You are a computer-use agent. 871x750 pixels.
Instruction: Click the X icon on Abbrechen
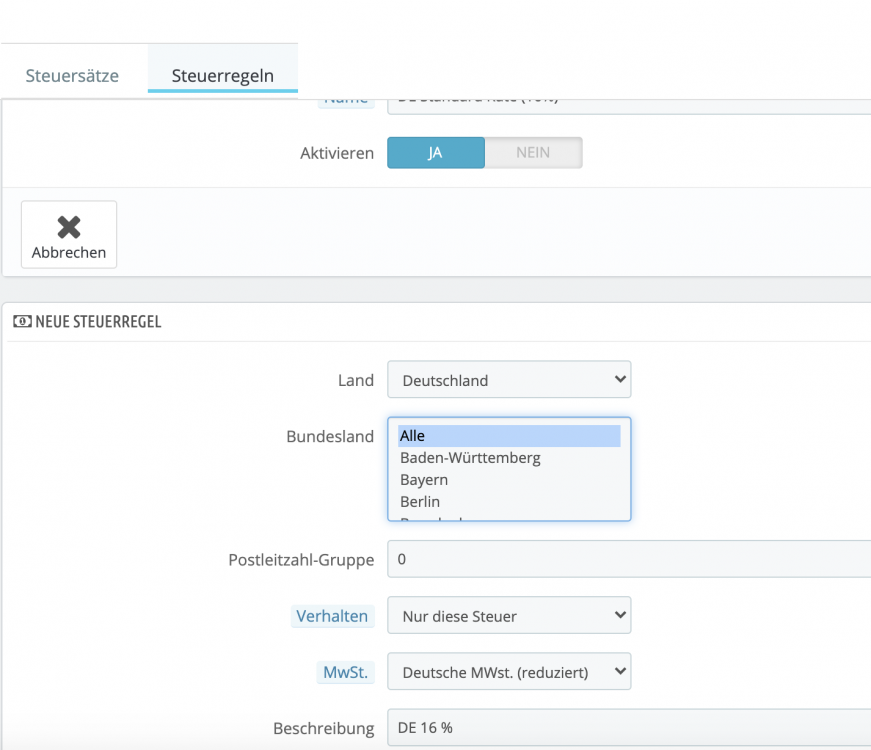(69, 227)
